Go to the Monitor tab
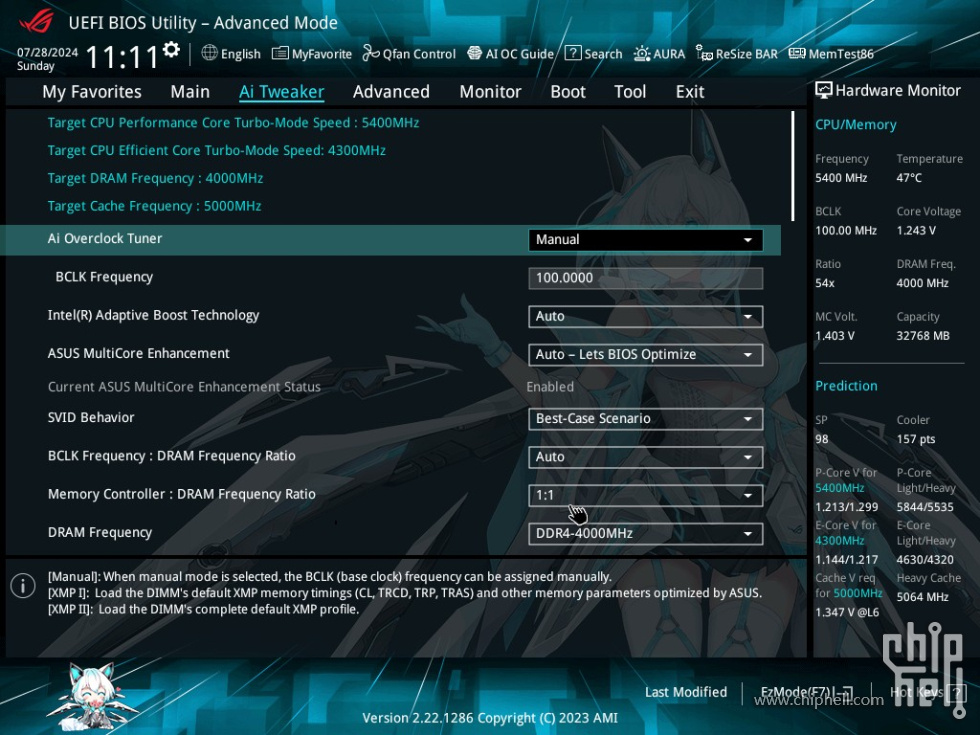 click(x=490, y=92)
